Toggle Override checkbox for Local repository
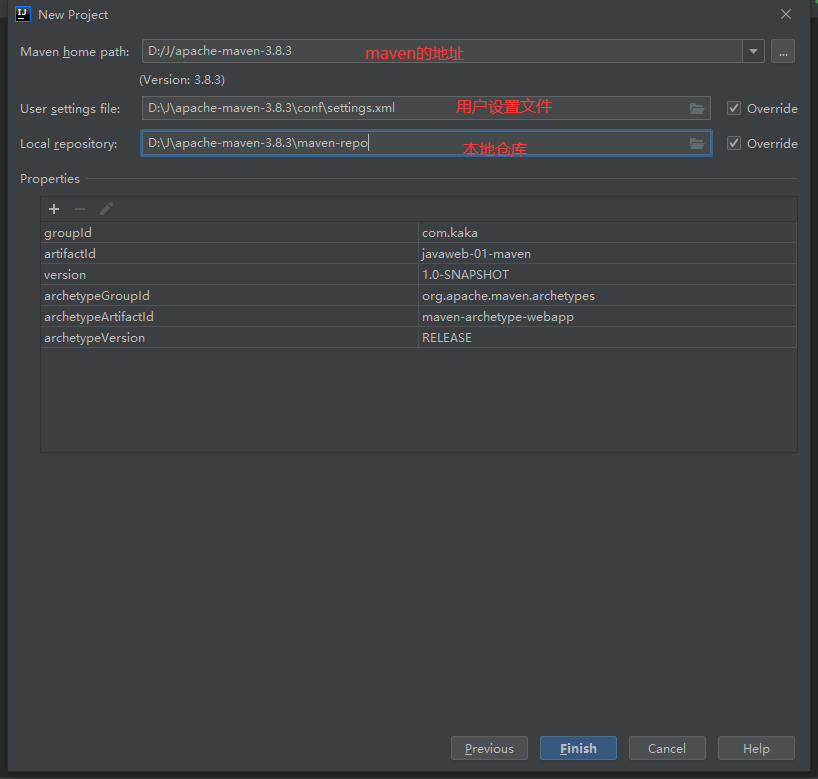The image size is (818, 779). [734, 143]
